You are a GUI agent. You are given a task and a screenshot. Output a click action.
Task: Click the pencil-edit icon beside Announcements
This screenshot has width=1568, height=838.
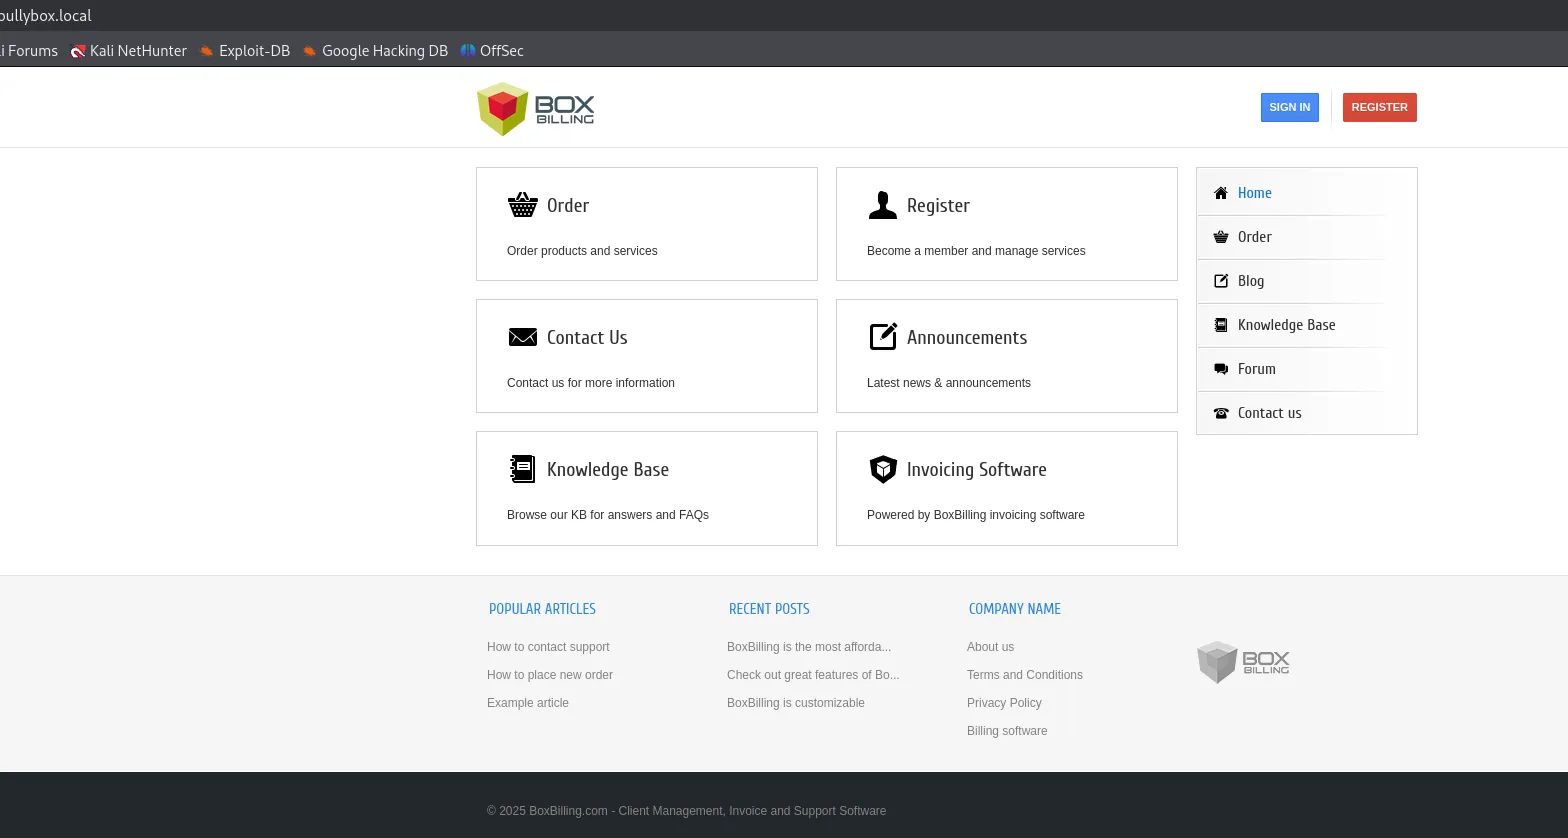point(882,337)
